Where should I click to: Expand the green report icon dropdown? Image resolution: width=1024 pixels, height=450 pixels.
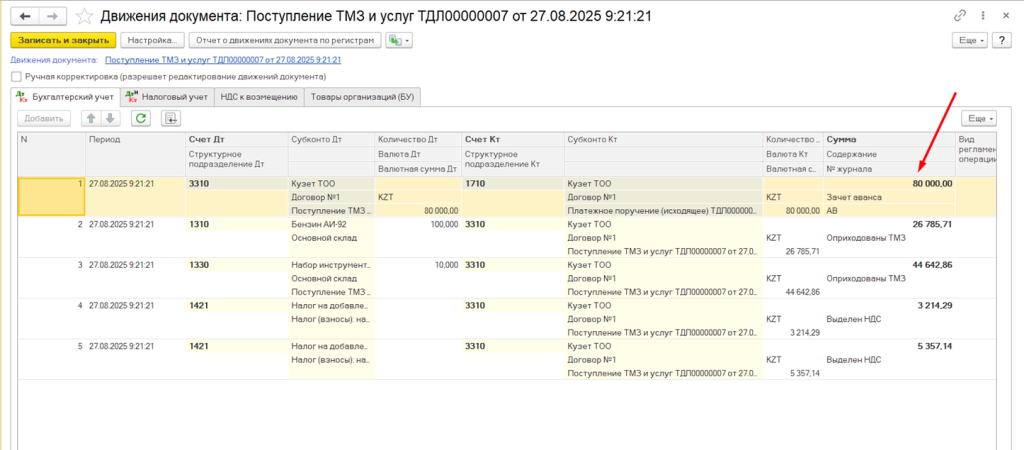point(400,40)
